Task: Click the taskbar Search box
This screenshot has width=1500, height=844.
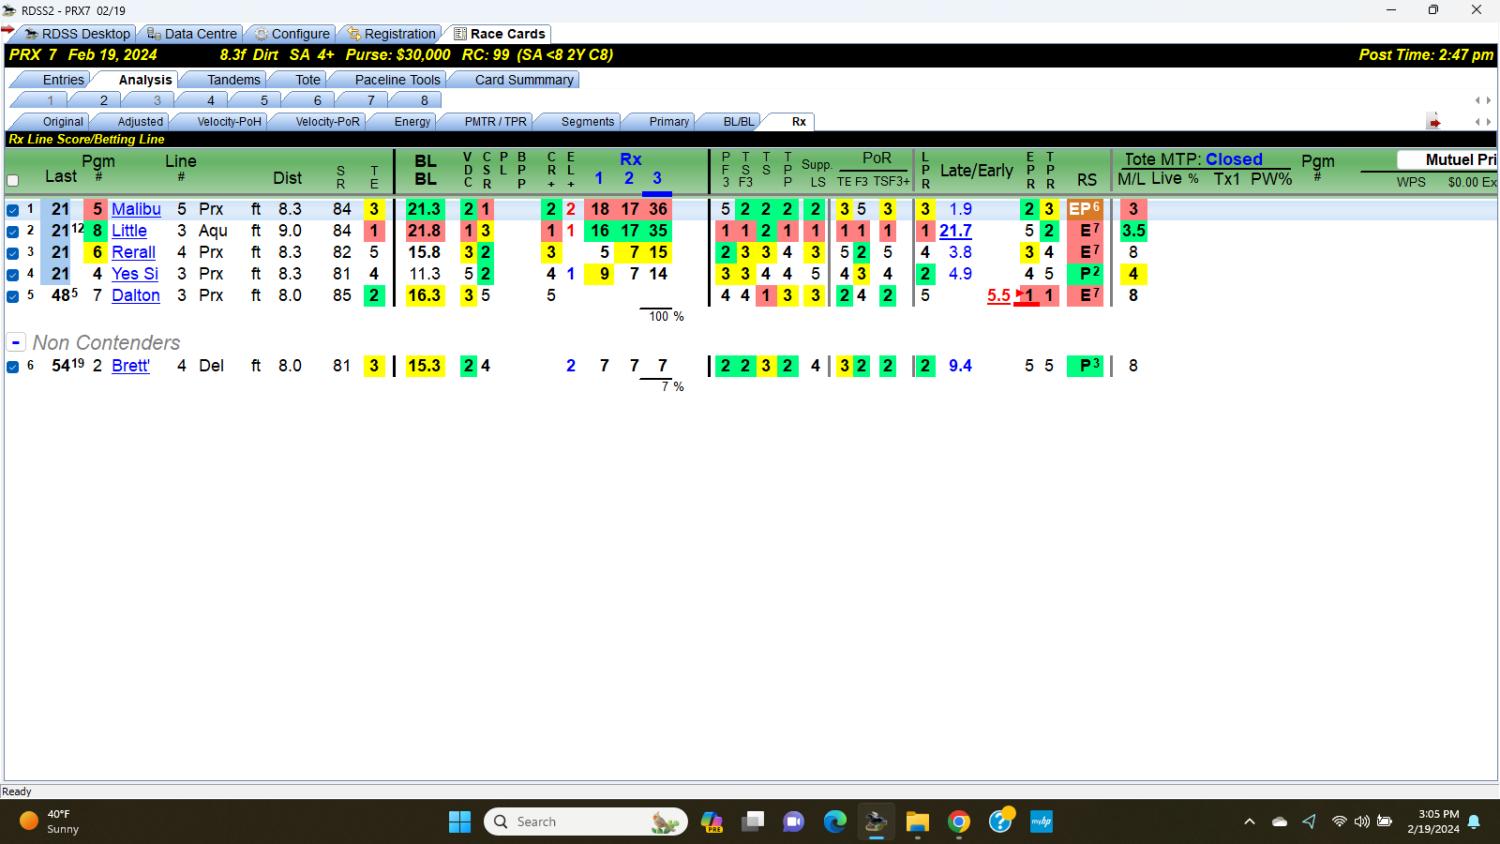Action: tap(586, 822)
